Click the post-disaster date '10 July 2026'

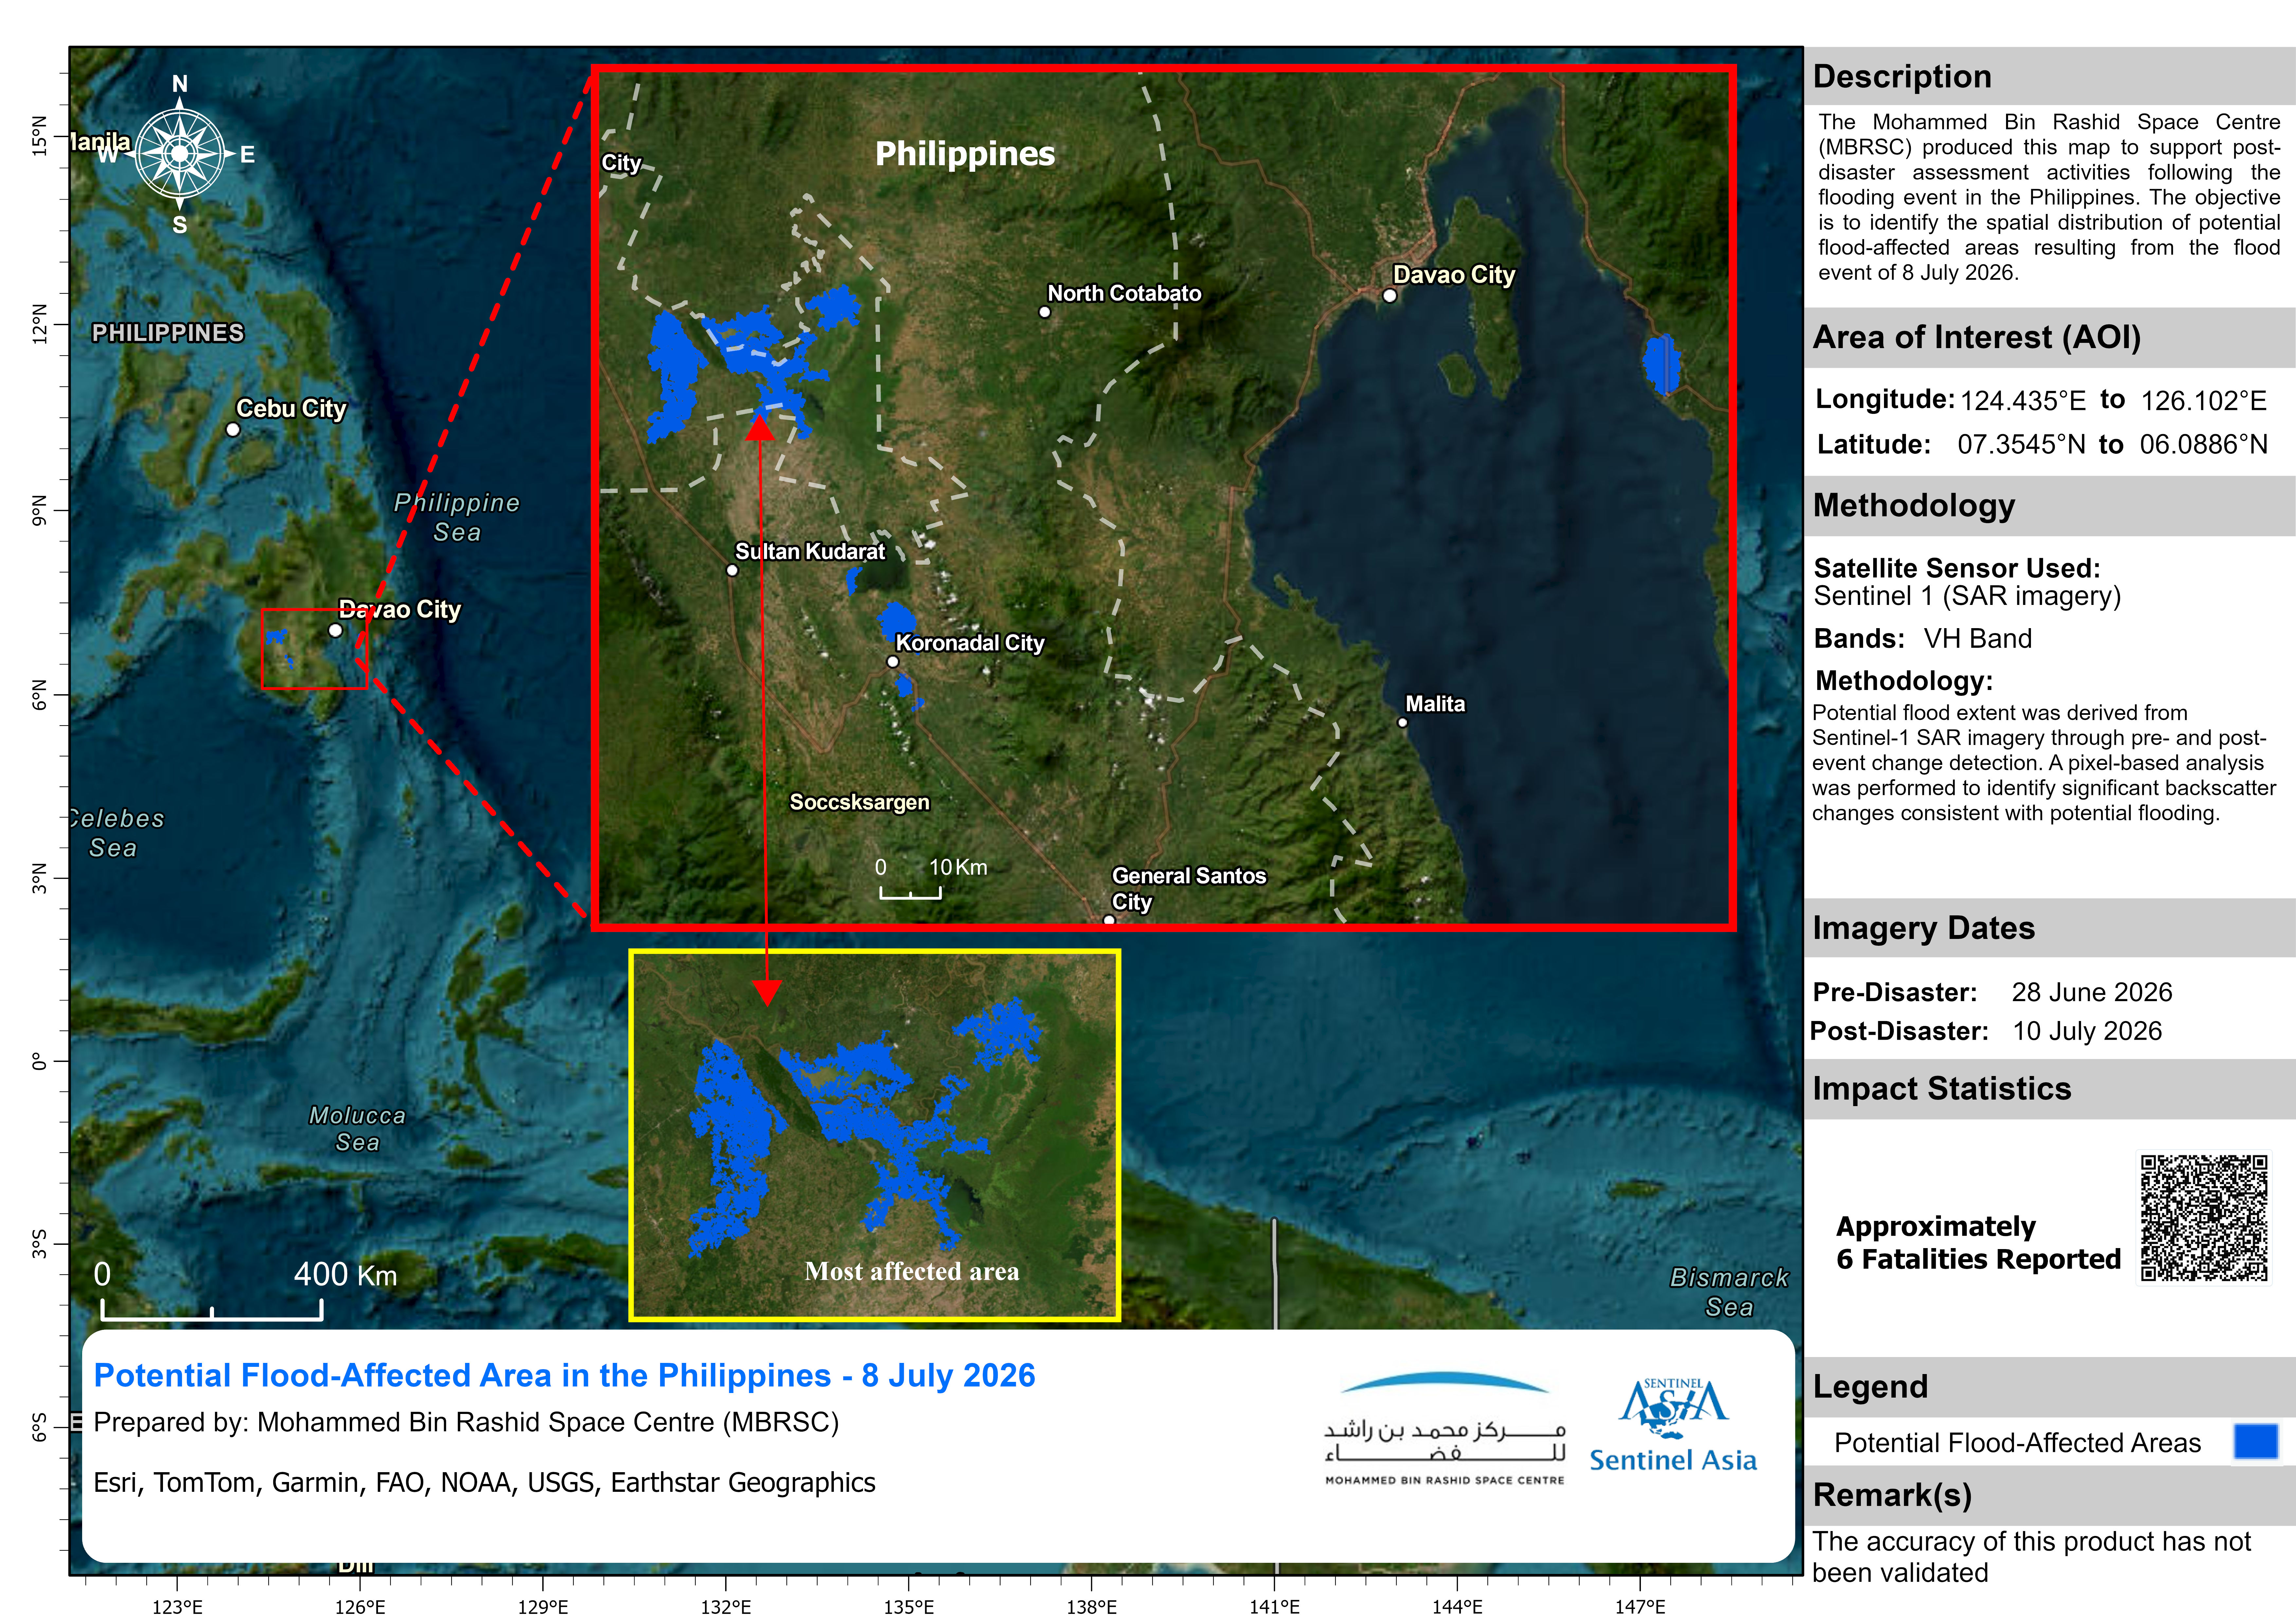[2087, 1031]
